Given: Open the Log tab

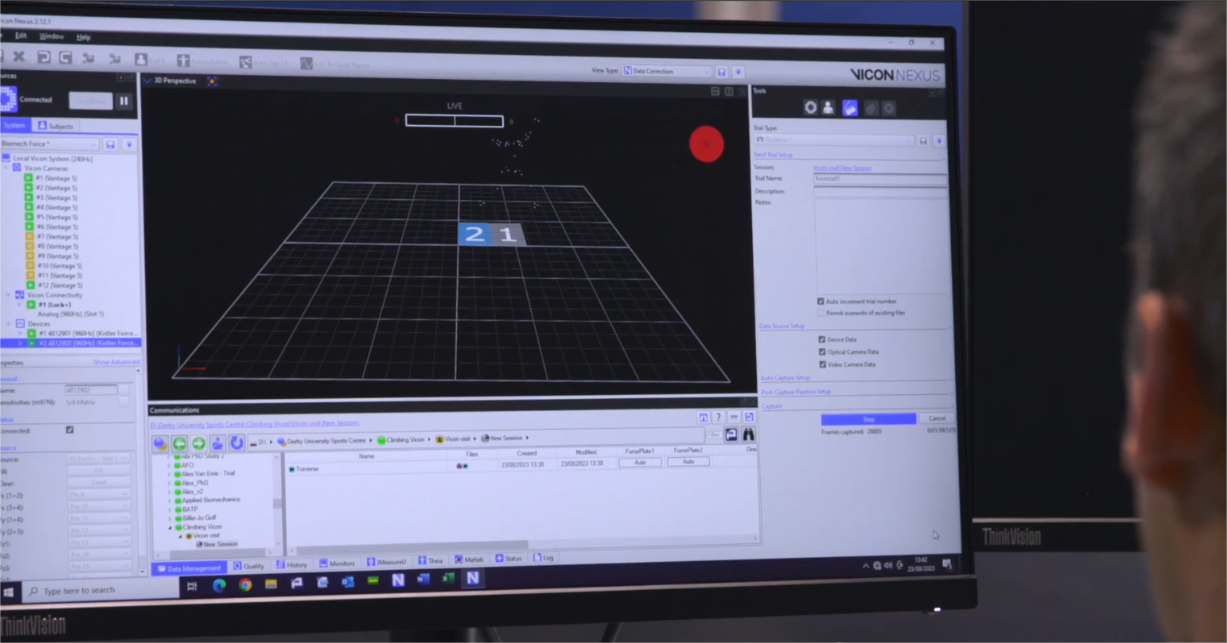Looking at the screenshot, I should pos(544,558).
